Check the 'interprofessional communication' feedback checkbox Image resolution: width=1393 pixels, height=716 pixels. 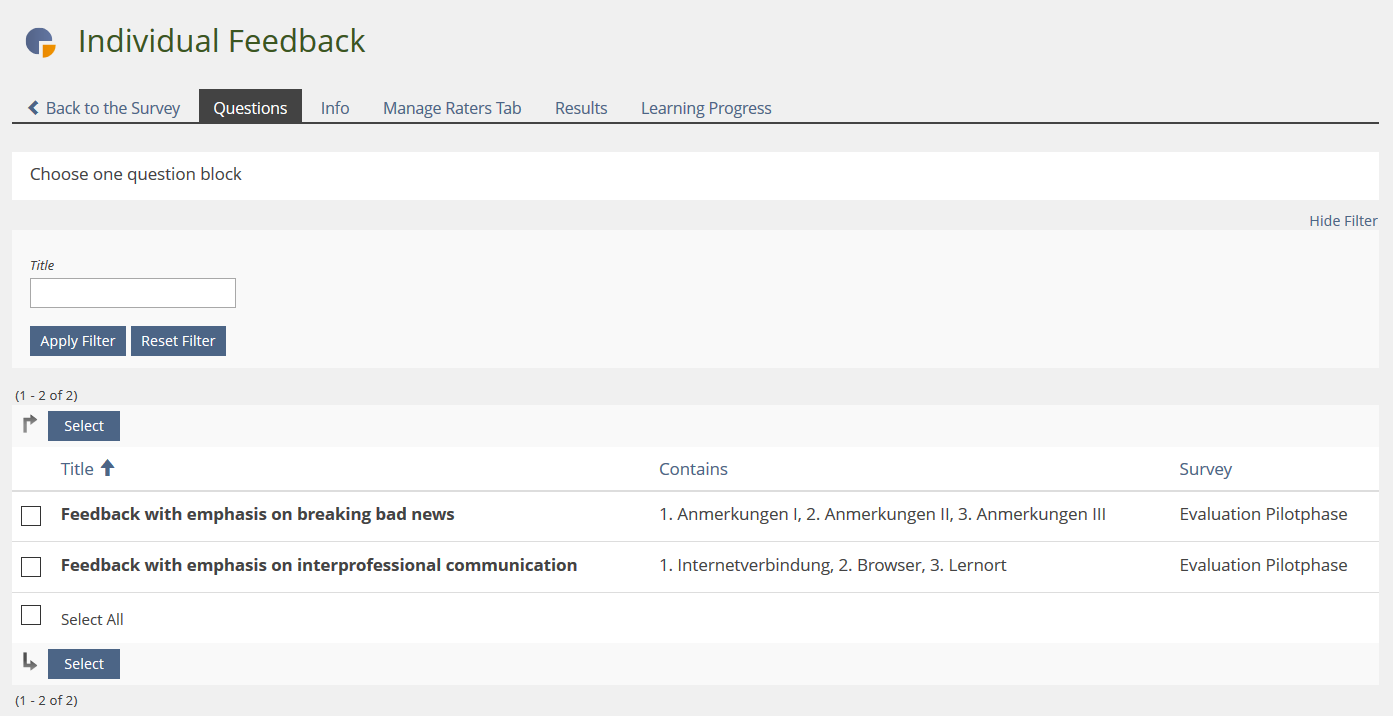[x=31, y=567]
